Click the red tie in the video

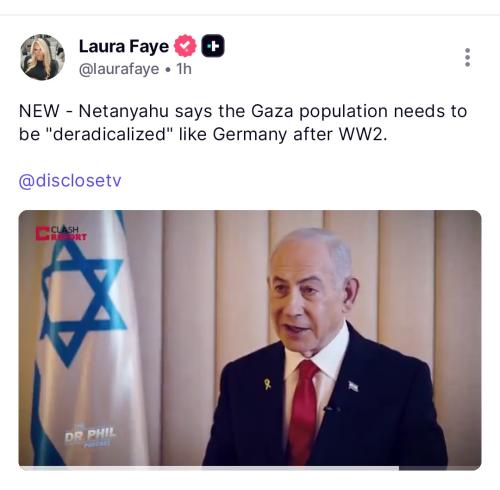coord(303,412)
